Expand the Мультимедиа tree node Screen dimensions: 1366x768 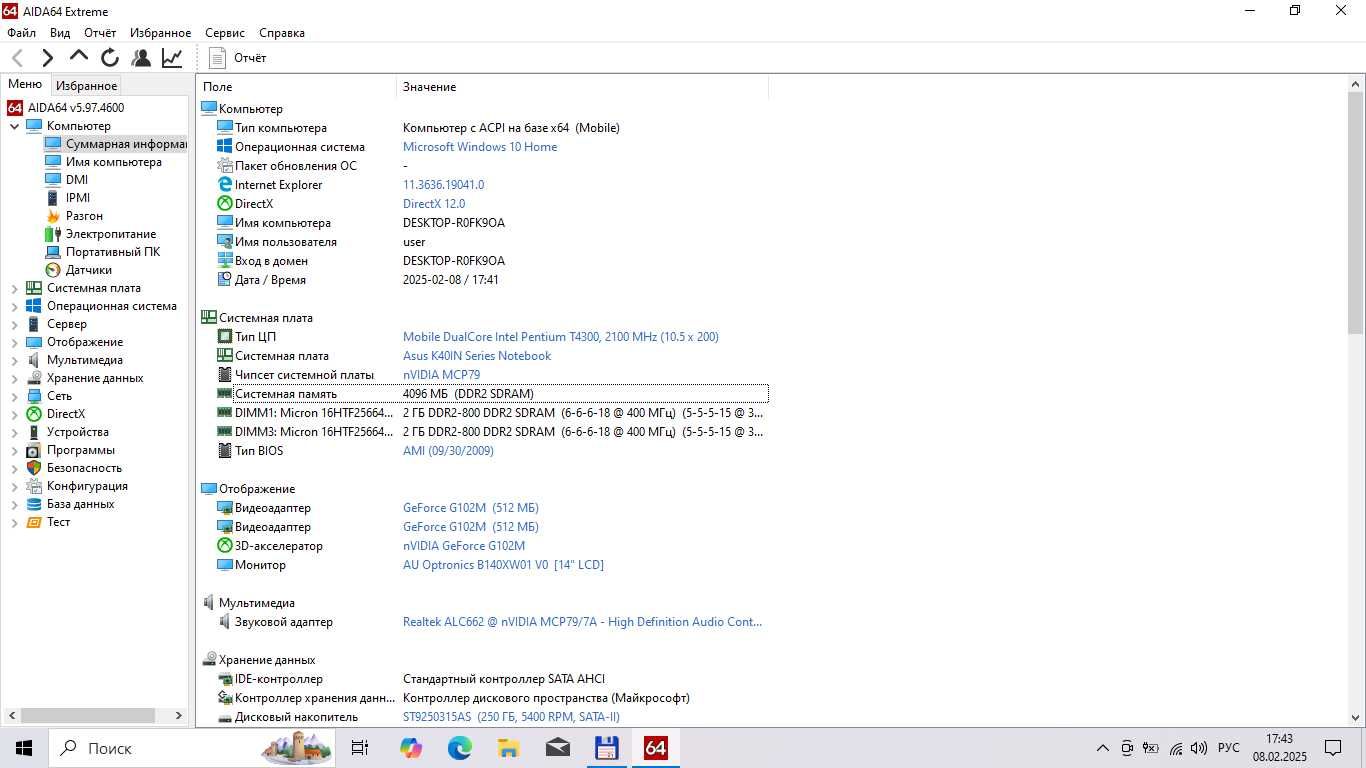(14, 360)
